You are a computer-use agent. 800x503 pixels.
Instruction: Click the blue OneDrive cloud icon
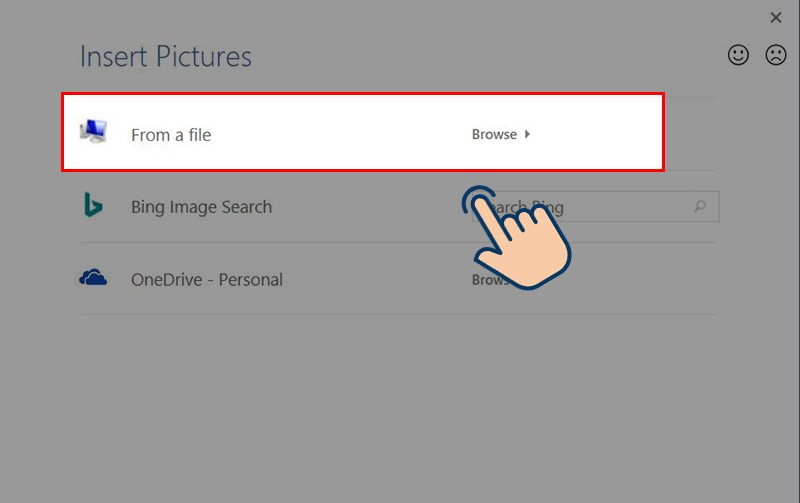(93, 277)
